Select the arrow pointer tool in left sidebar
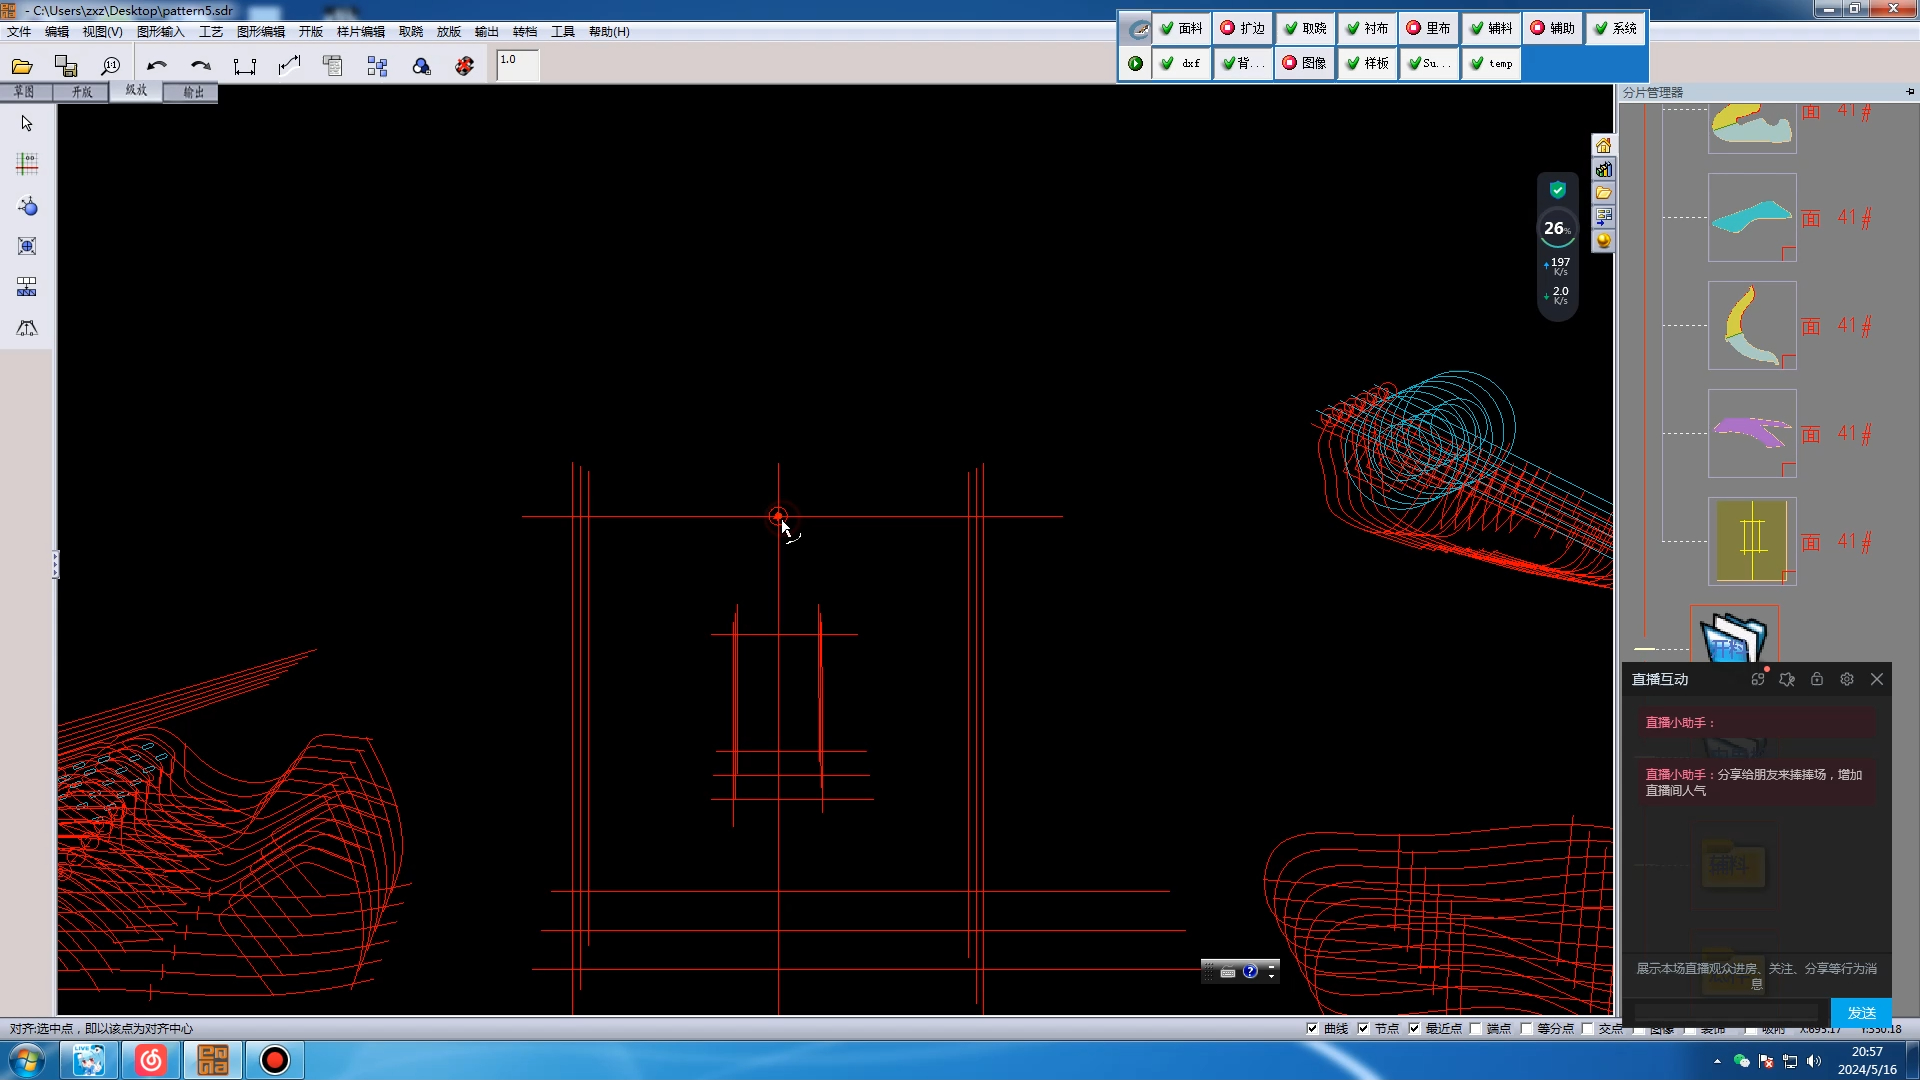 (x=27, y=123)
